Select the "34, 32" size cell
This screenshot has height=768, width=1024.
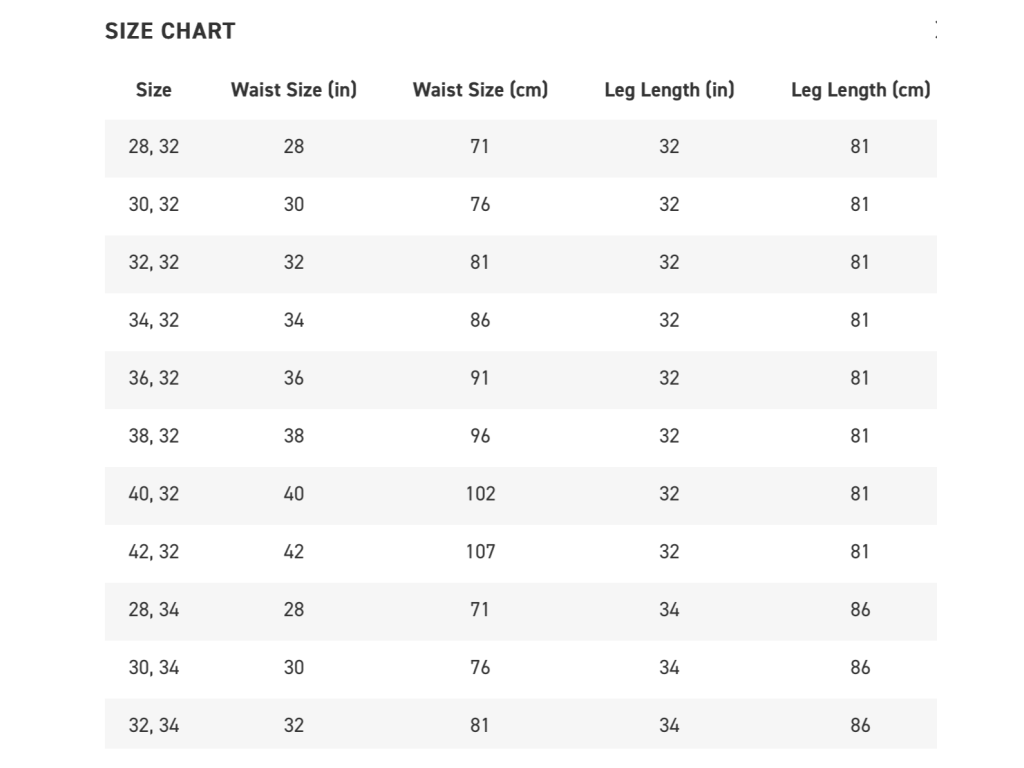click(154, 321)
